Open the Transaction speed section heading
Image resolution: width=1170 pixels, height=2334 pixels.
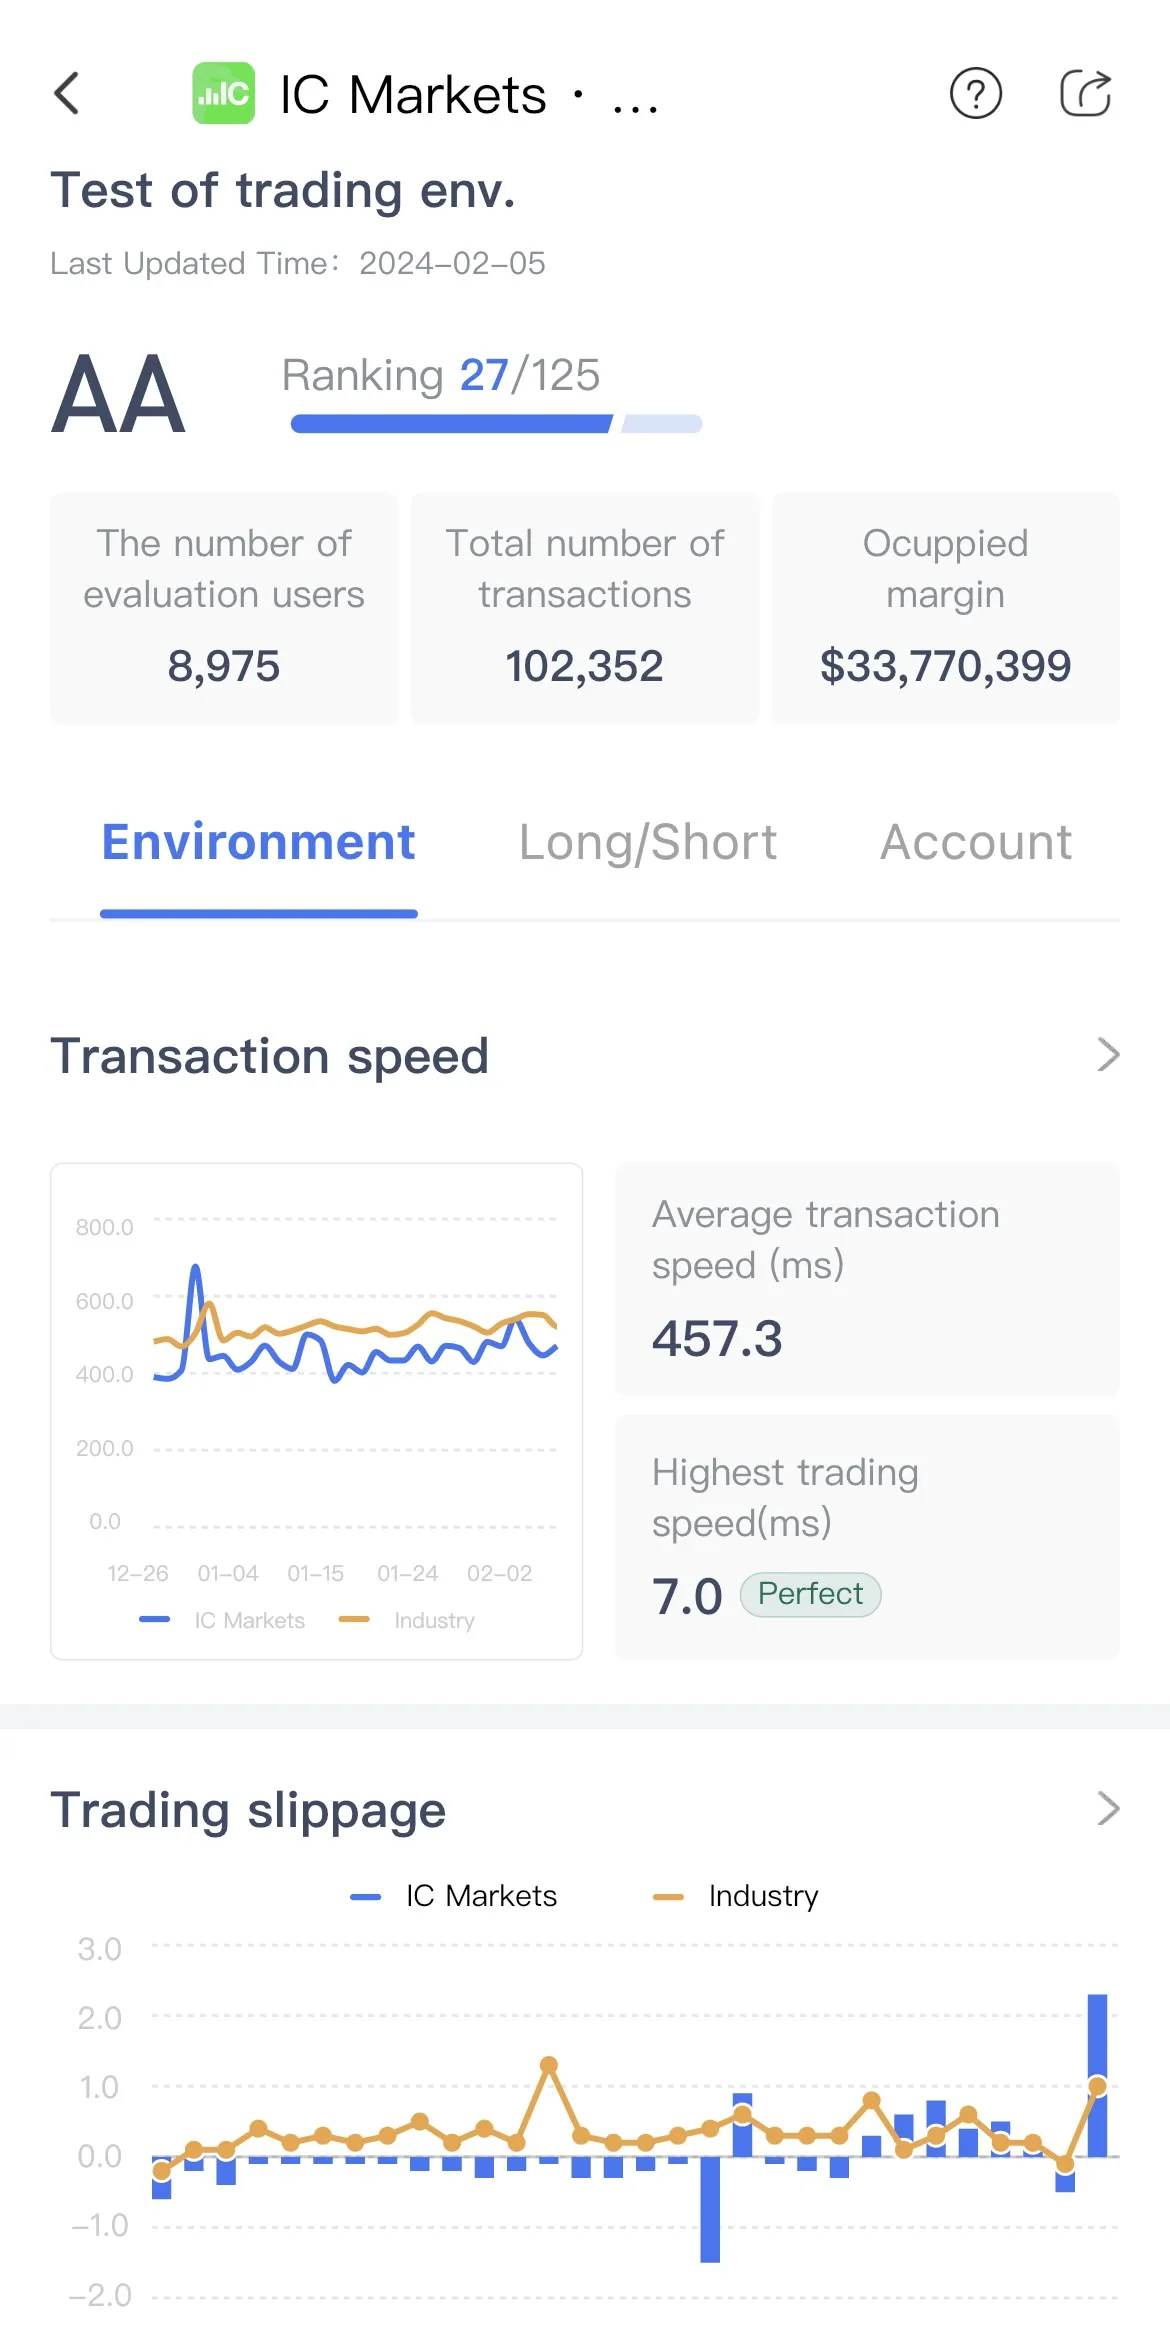[x=270, y=1056]
